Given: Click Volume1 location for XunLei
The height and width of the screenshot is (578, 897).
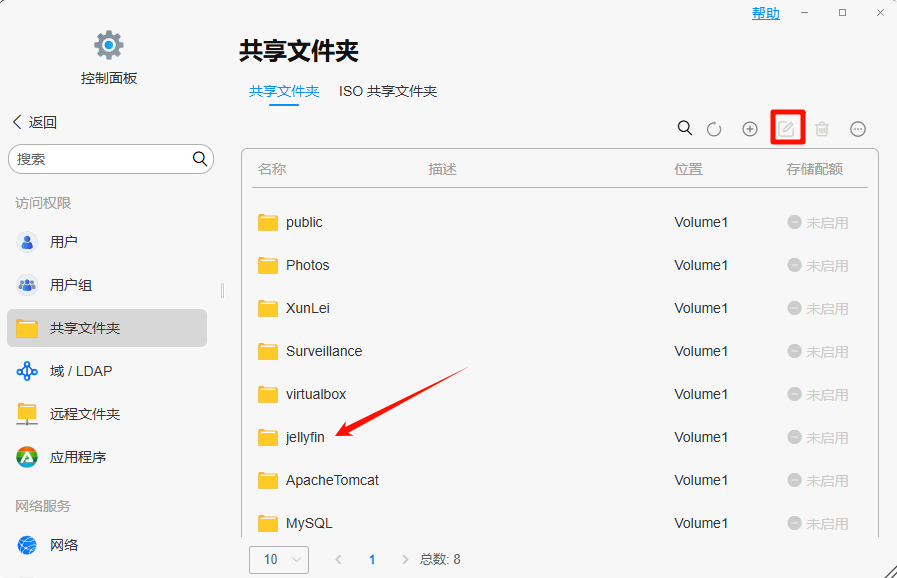Looking at the screenshot, I should (701, 308).
